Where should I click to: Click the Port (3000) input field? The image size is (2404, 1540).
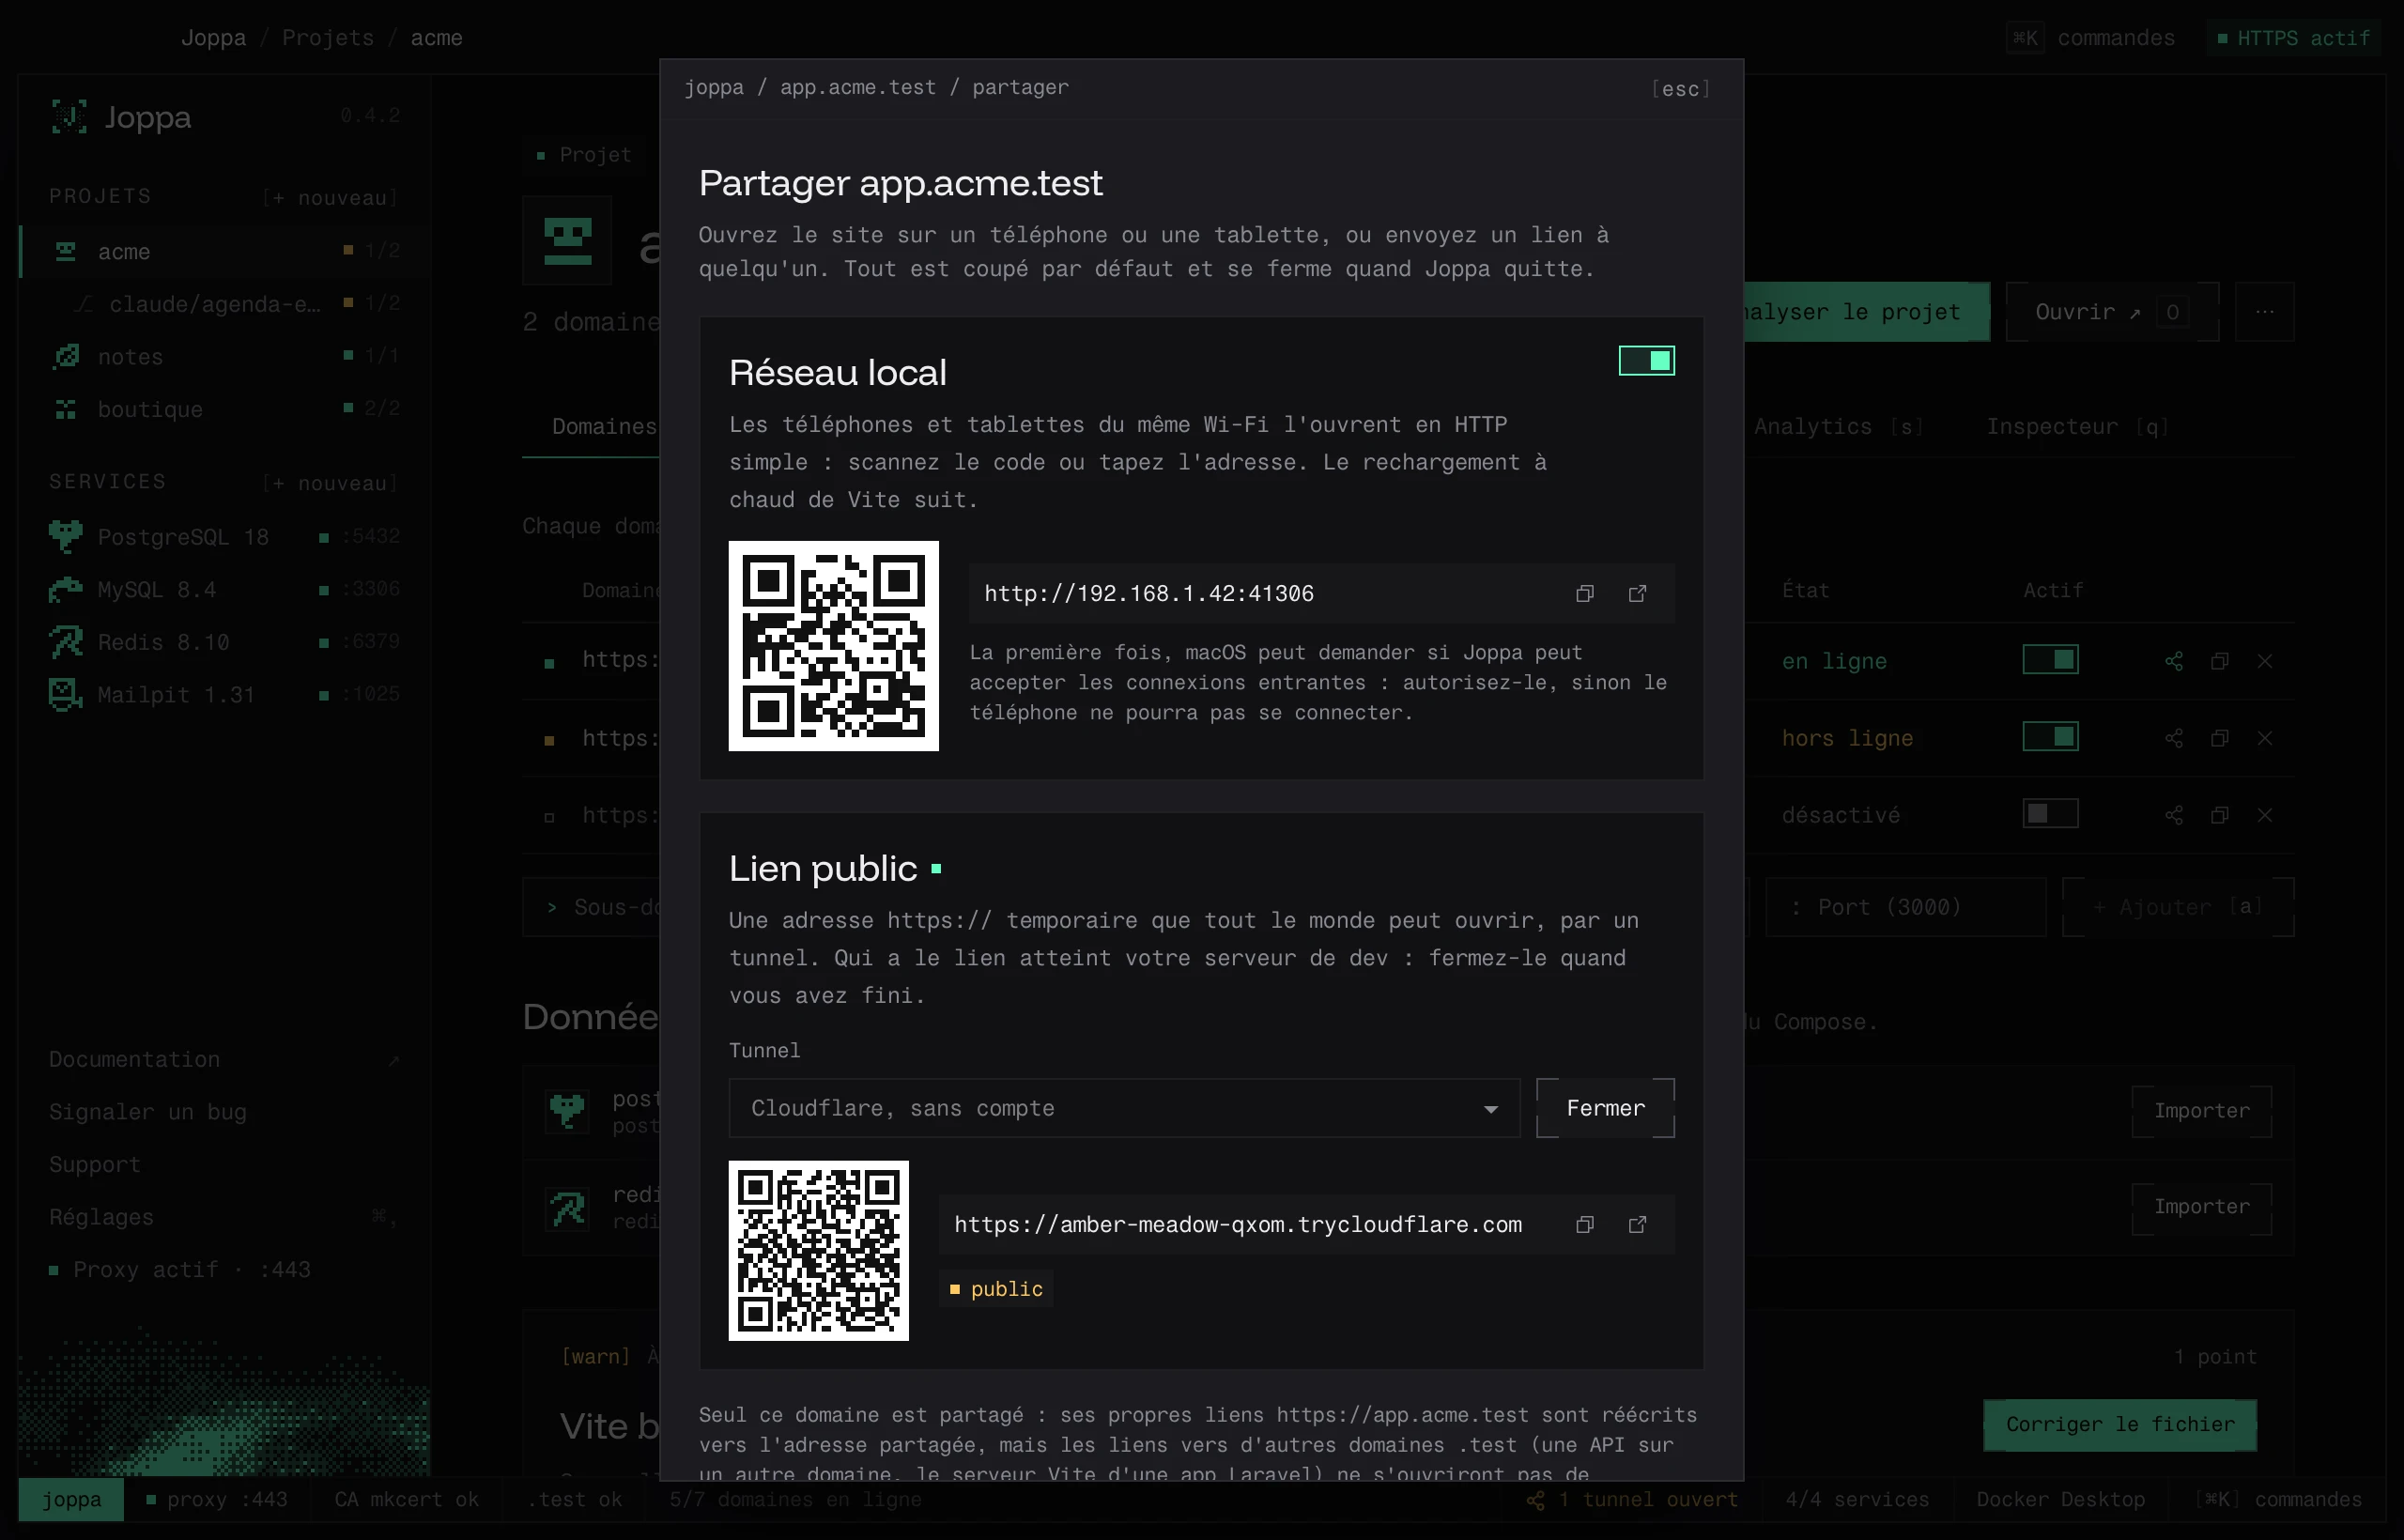pyautogui.click(x=1905, y=908)
